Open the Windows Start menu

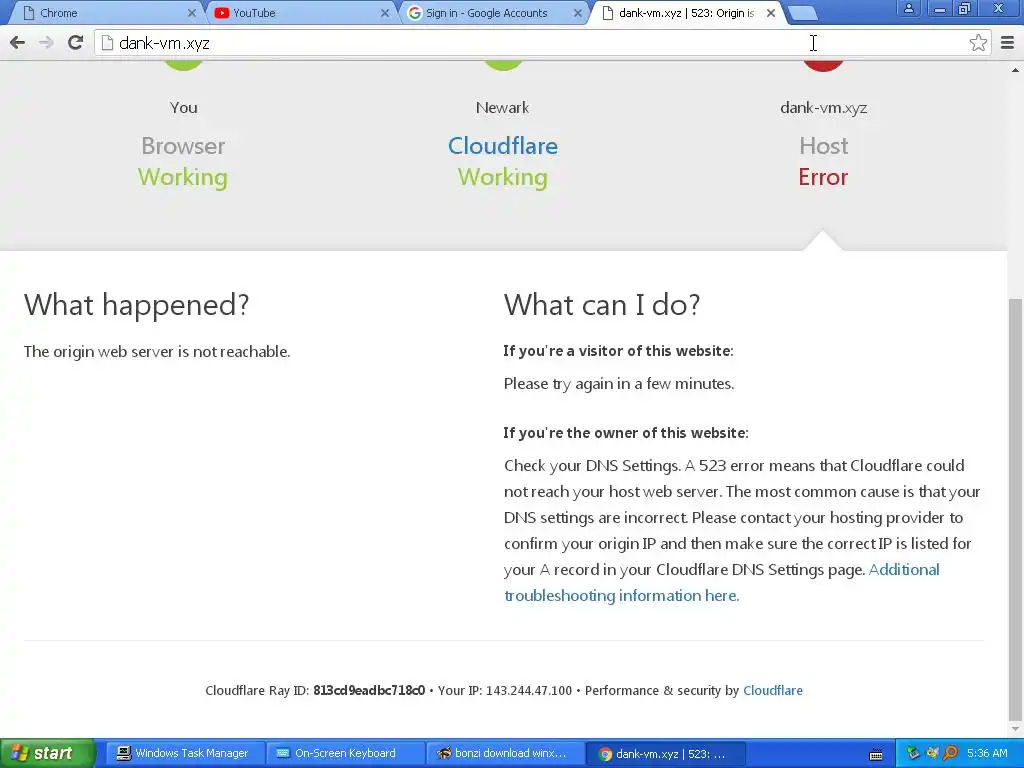(x=46, y=753)
